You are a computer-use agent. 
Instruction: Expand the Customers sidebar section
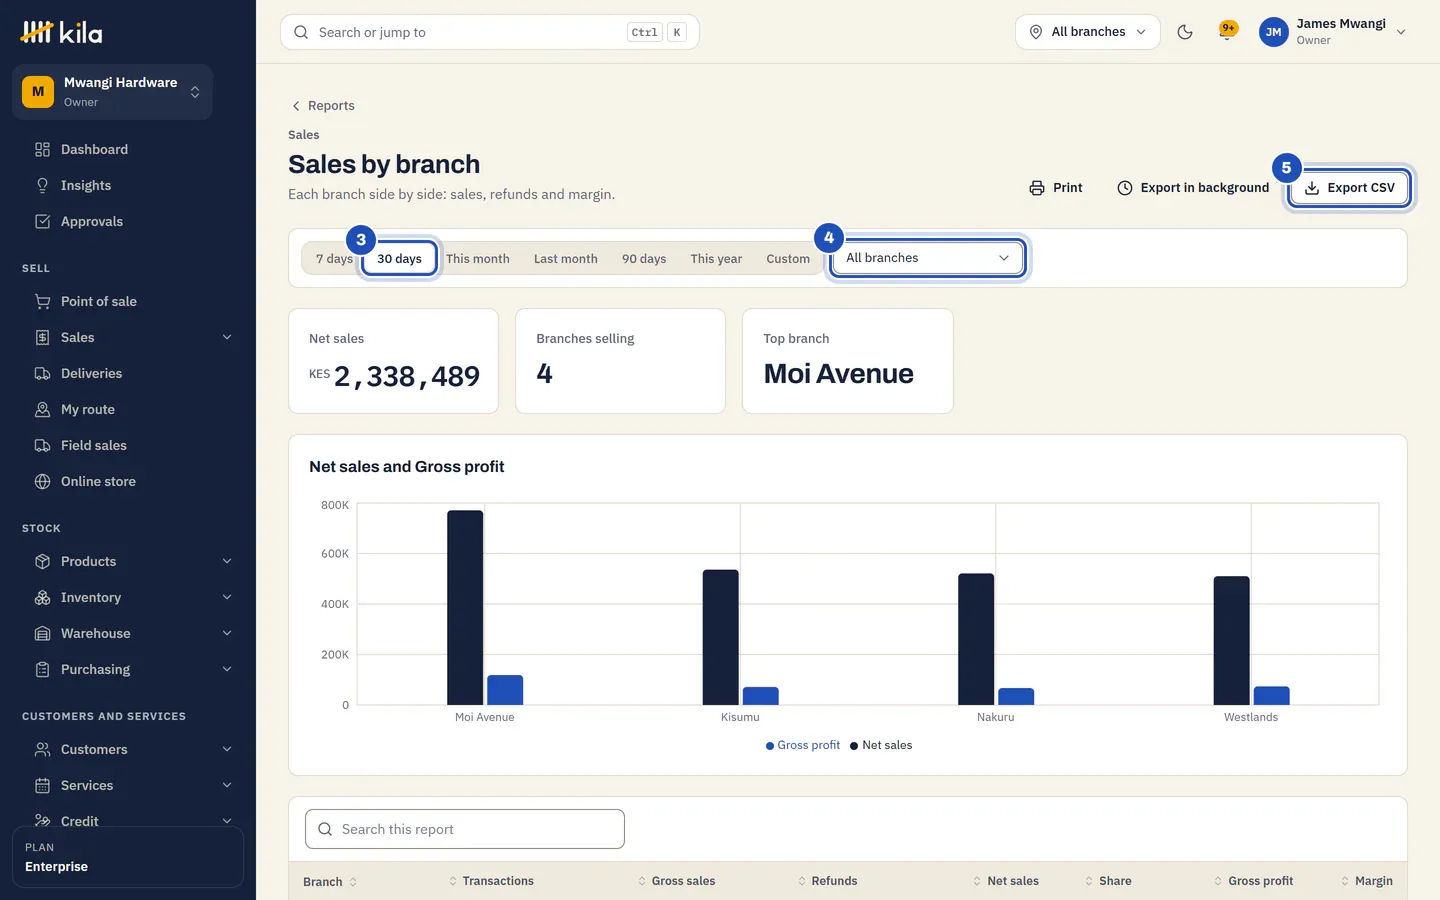227,750
